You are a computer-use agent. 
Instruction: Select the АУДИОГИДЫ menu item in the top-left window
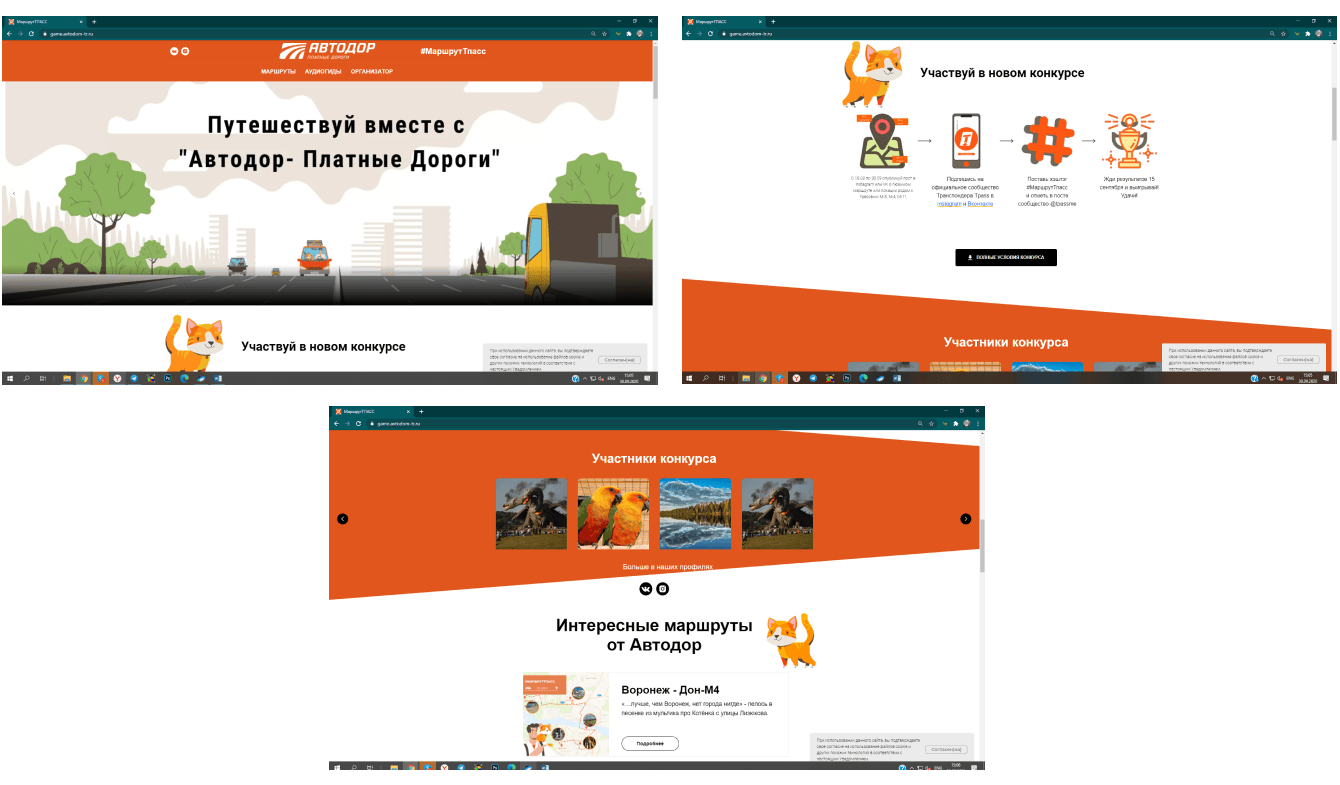[x=323, y=72]
